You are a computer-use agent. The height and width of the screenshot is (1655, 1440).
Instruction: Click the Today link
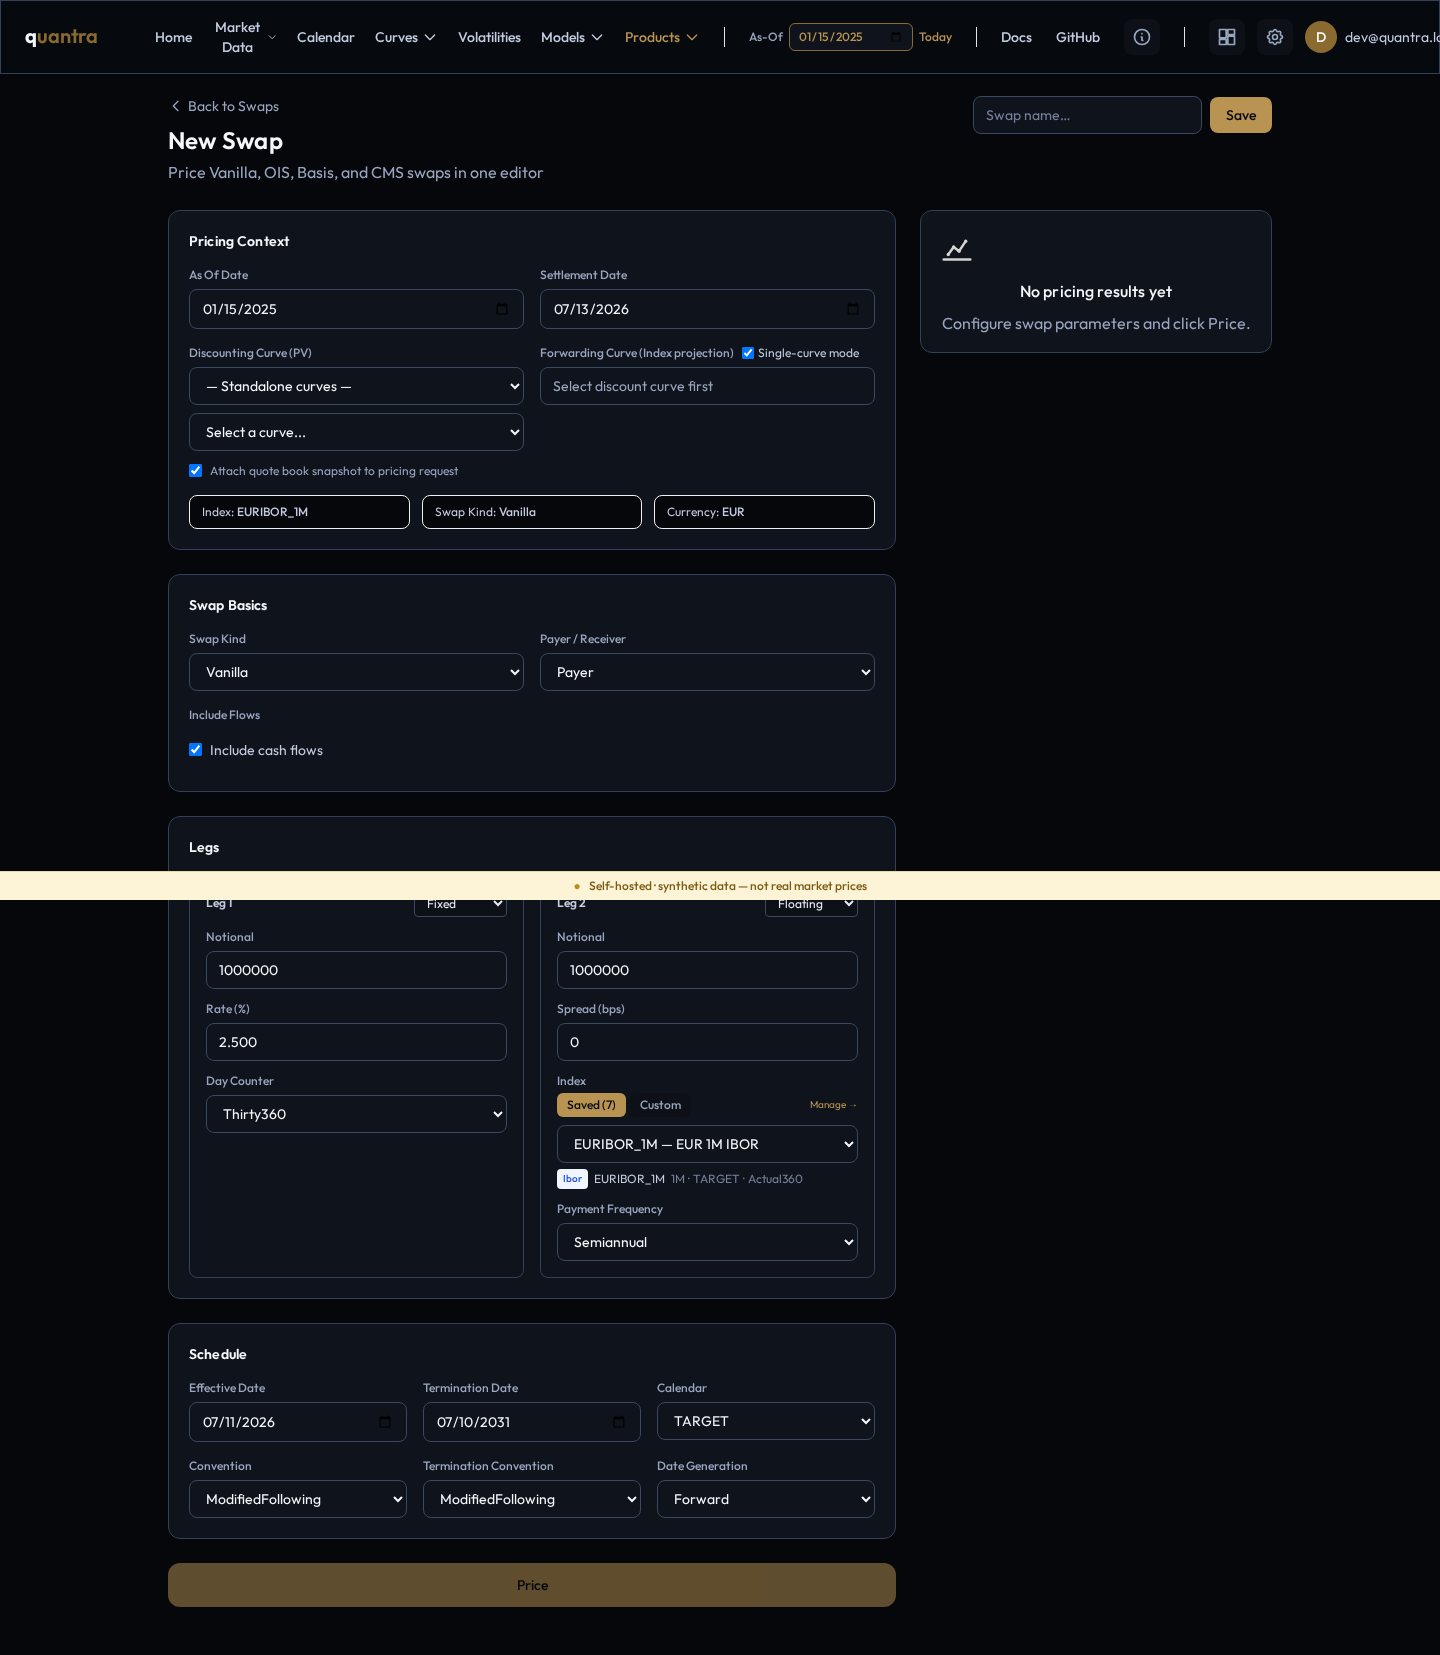pos(935,37)
